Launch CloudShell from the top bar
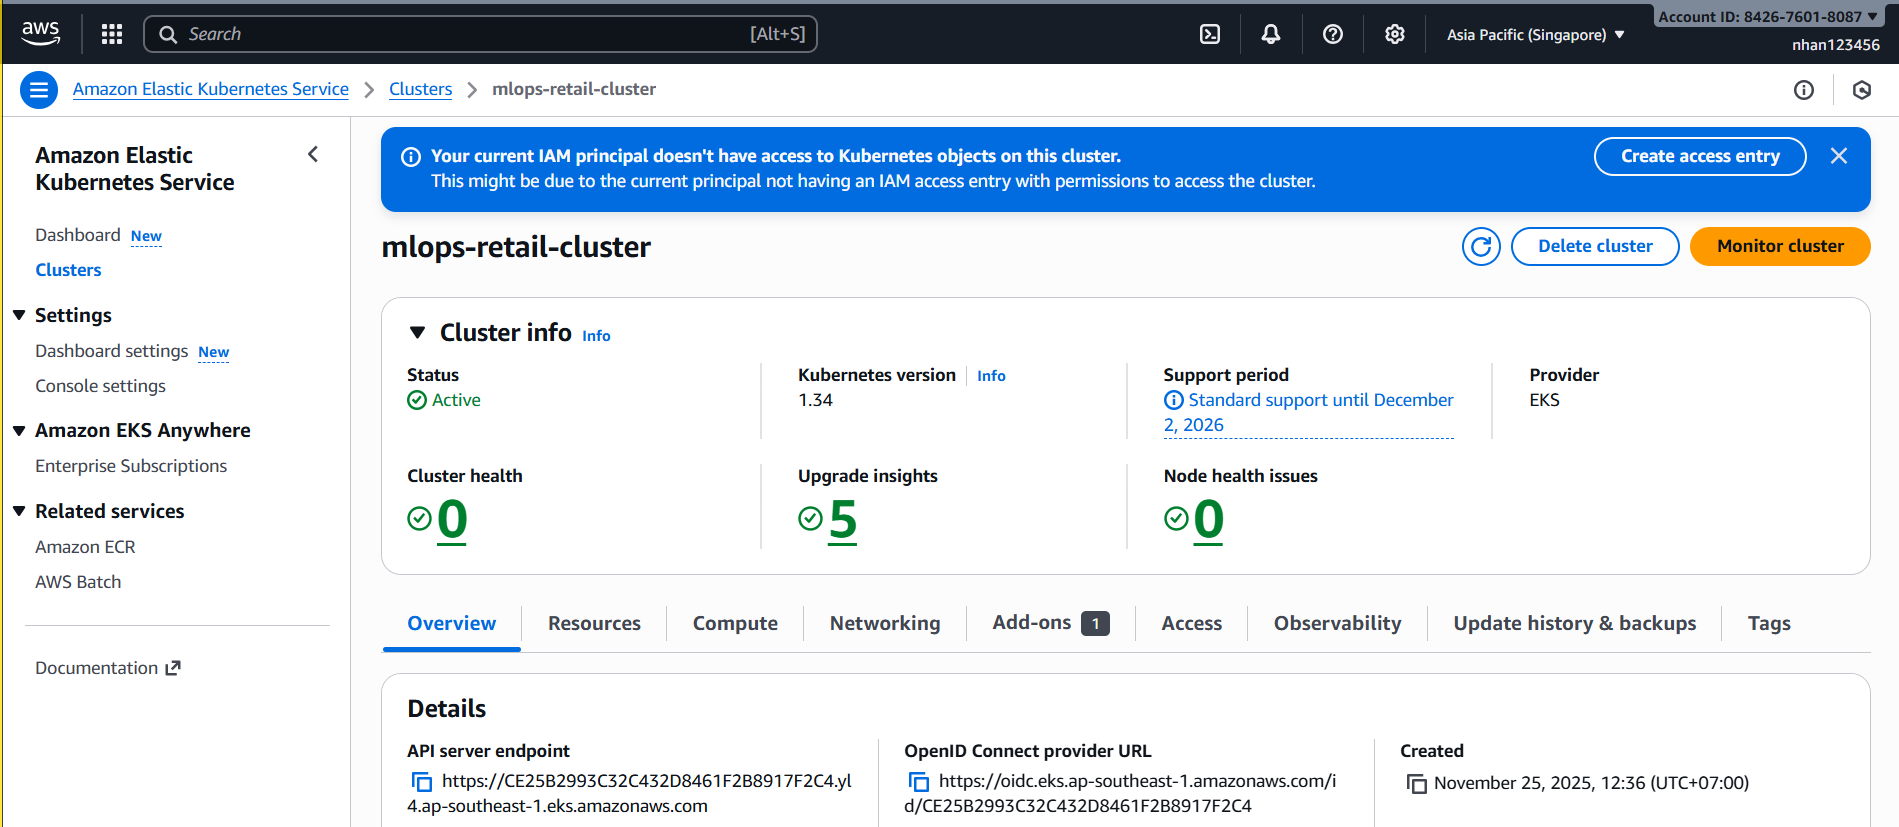Image resolution: width=1899 pixels, height=827 pixels. [1209, 34]
